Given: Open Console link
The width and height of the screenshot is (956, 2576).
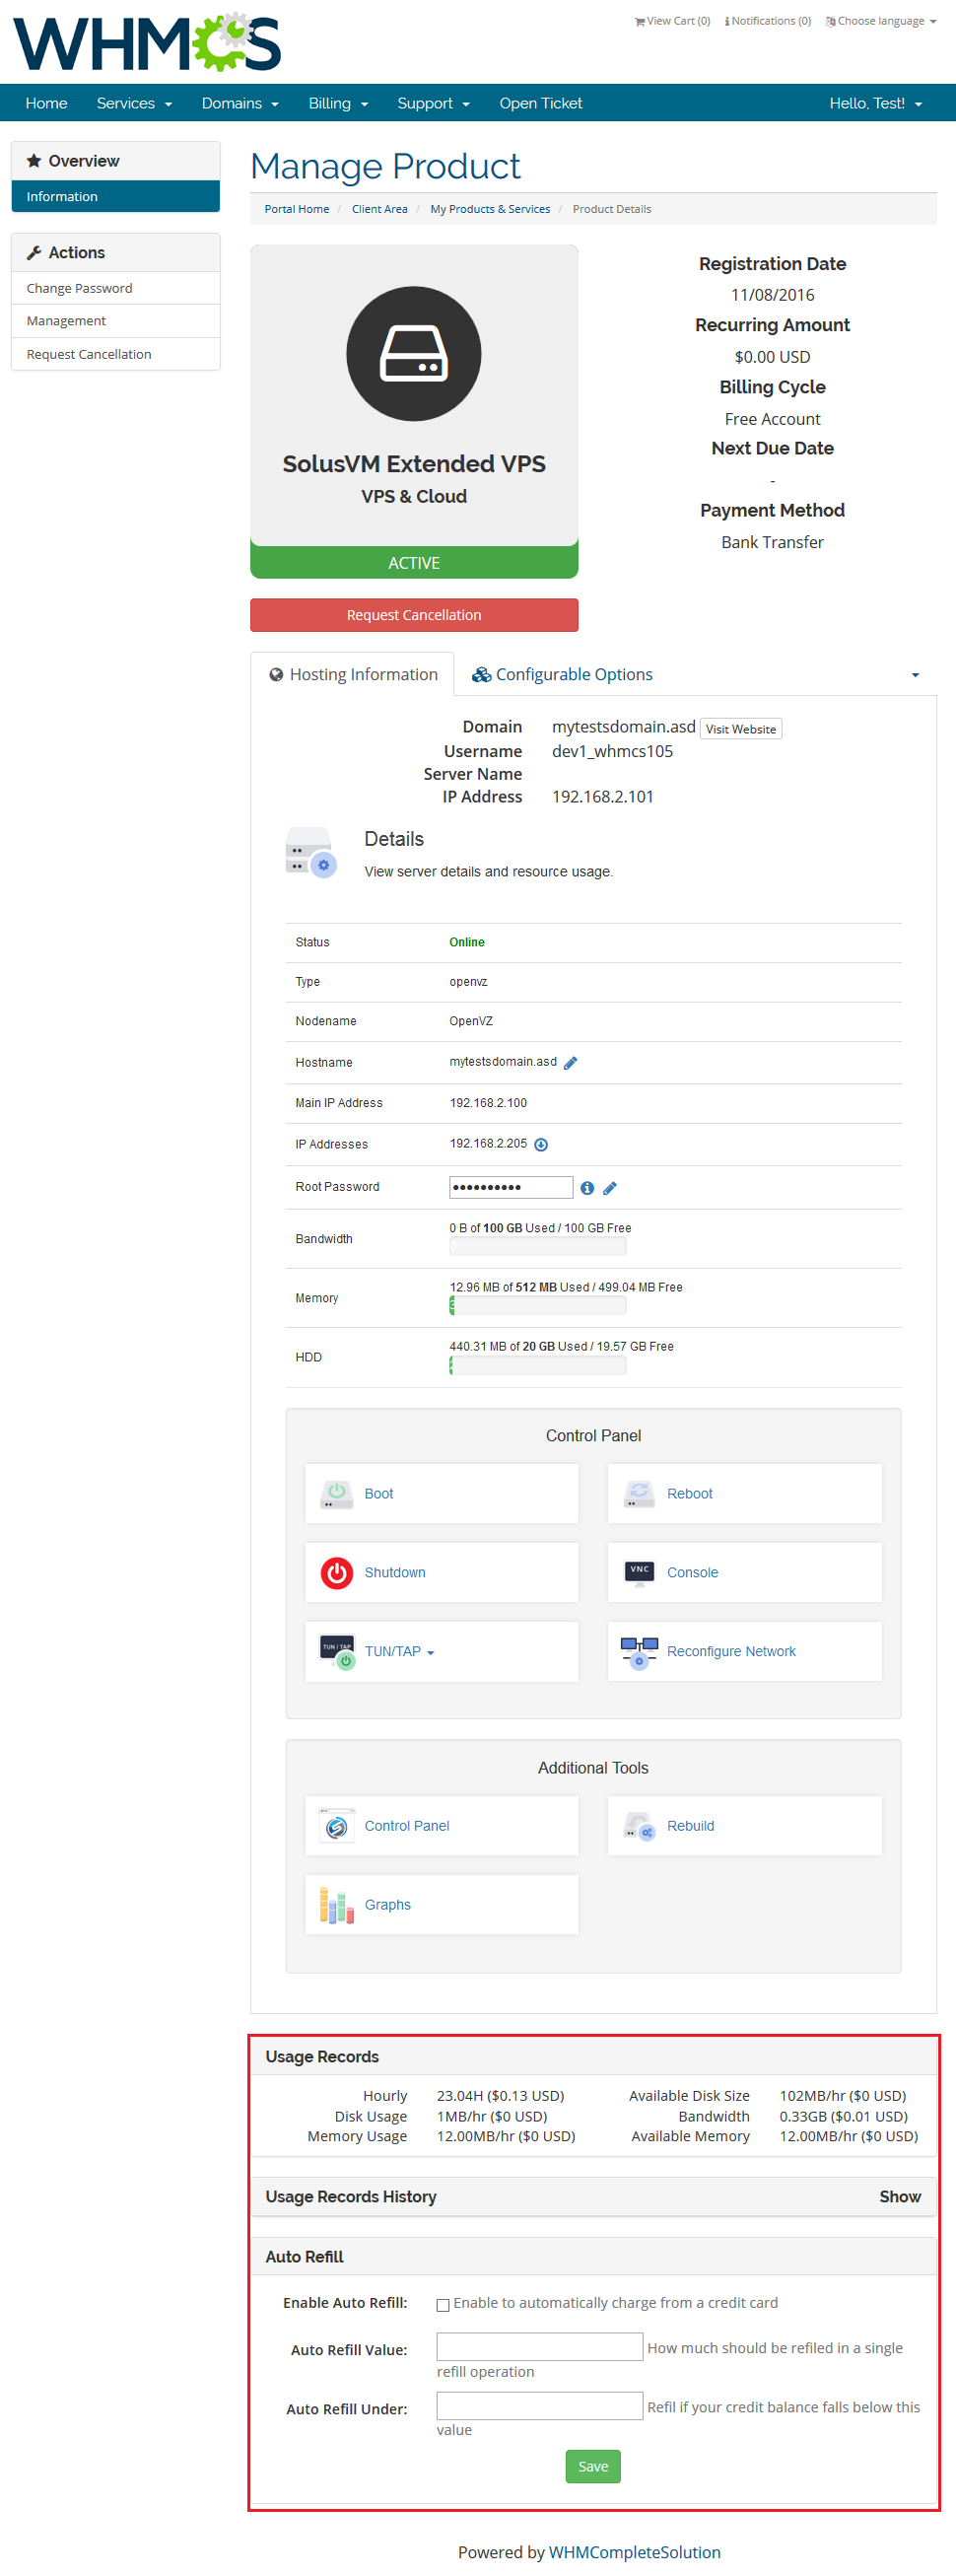Looking at the screenshot, I should coord(692,1572).
